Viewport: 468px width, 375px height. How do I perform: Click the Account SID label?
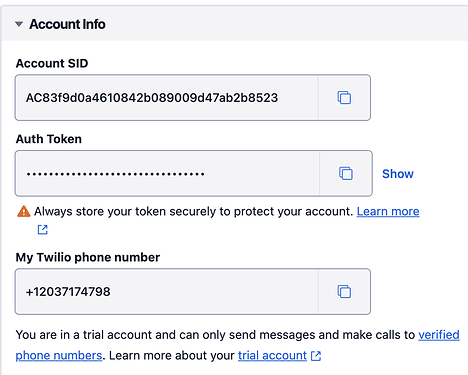tap(52, 63)
